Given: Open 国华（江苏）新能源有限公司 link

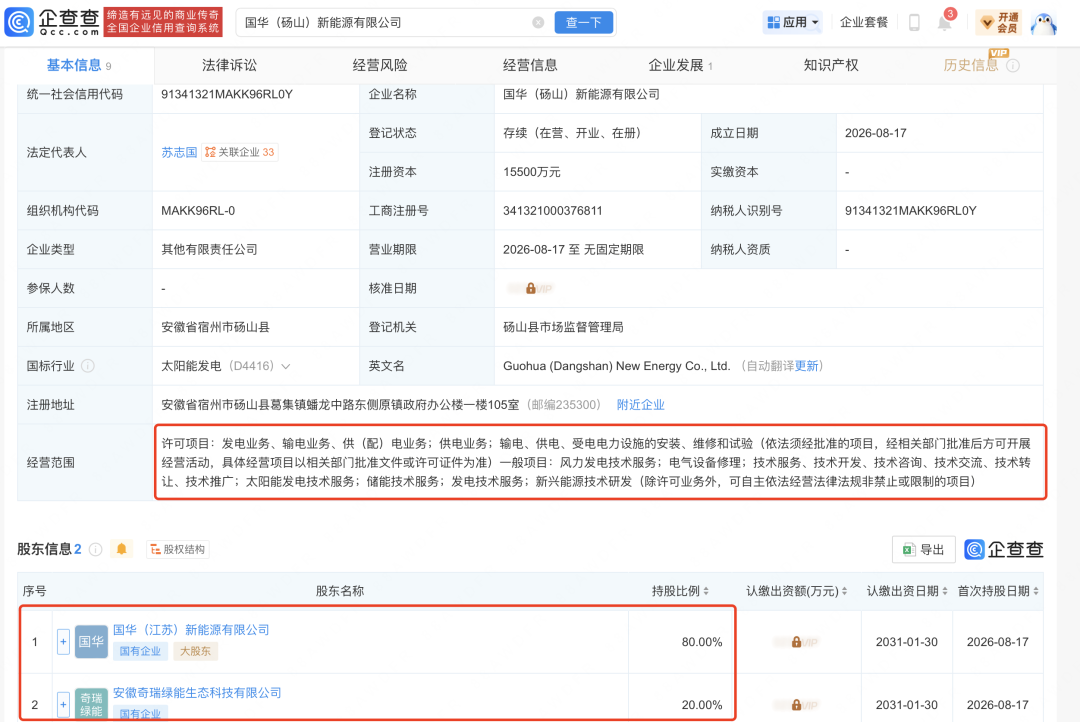Looking at the screenshot, I should [191, 630].
